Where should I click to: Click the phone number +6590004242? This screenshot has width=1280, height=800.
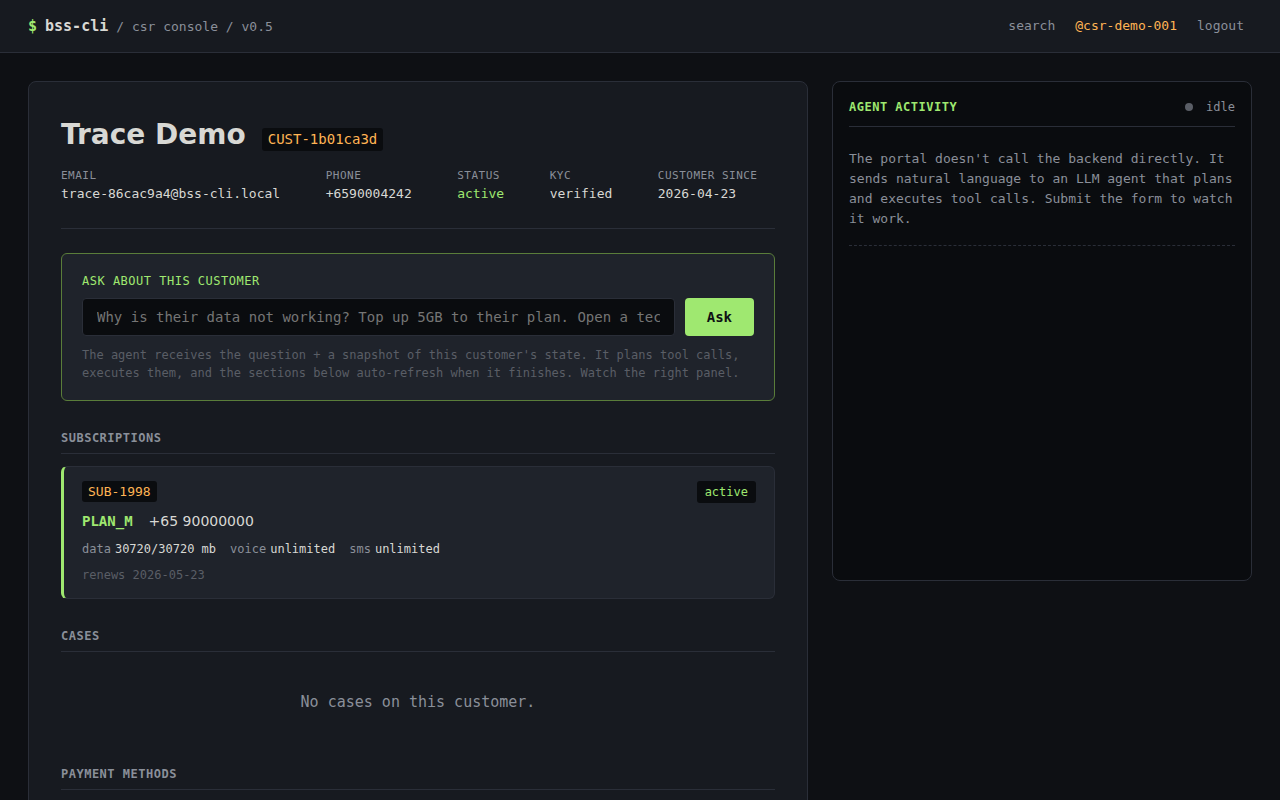(368, 193)
